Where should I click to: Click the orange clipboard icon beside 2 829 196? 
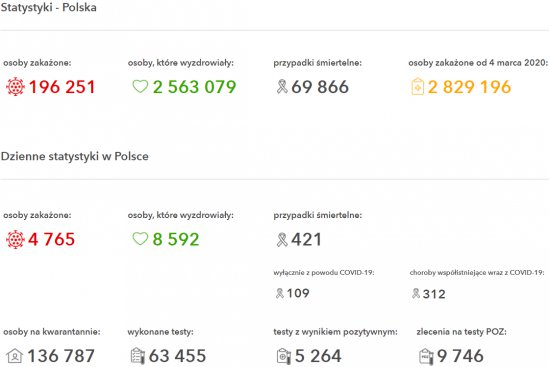417,87
